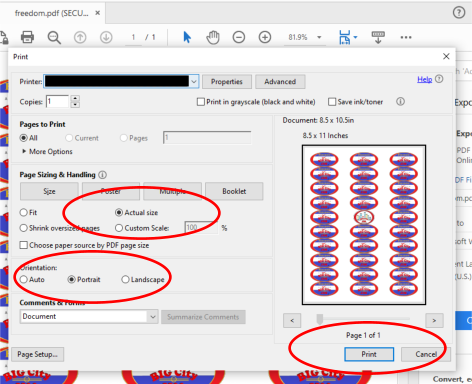Open the find magnifier tool in the toolbar
This screenshot has width=472, height=384.
click(x=54, y=37)
